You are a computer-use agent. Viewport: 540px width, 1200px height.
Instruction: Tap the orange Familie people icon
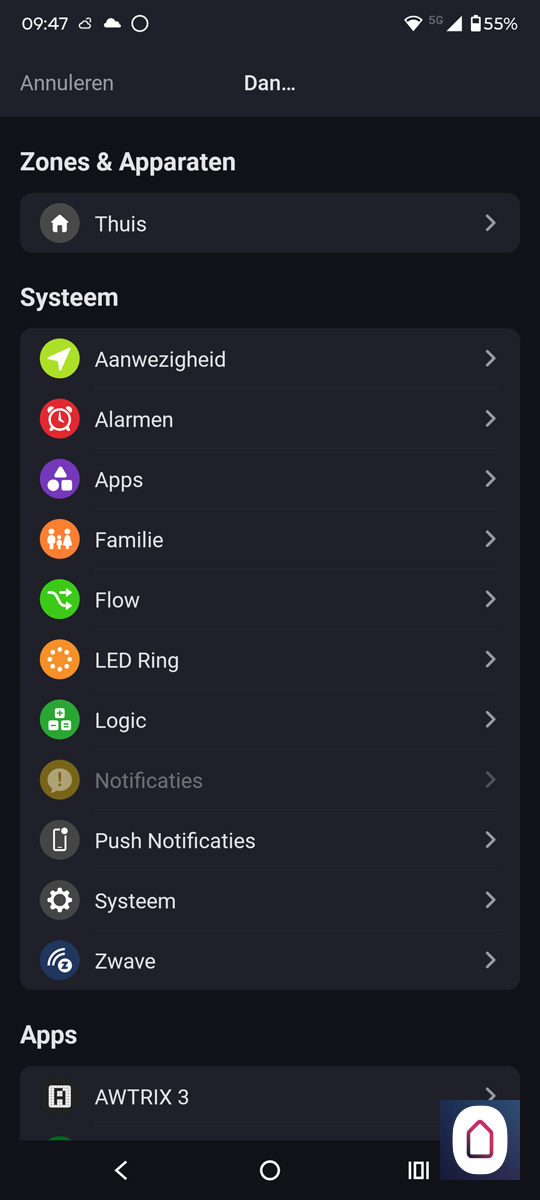tap(60, 540)
